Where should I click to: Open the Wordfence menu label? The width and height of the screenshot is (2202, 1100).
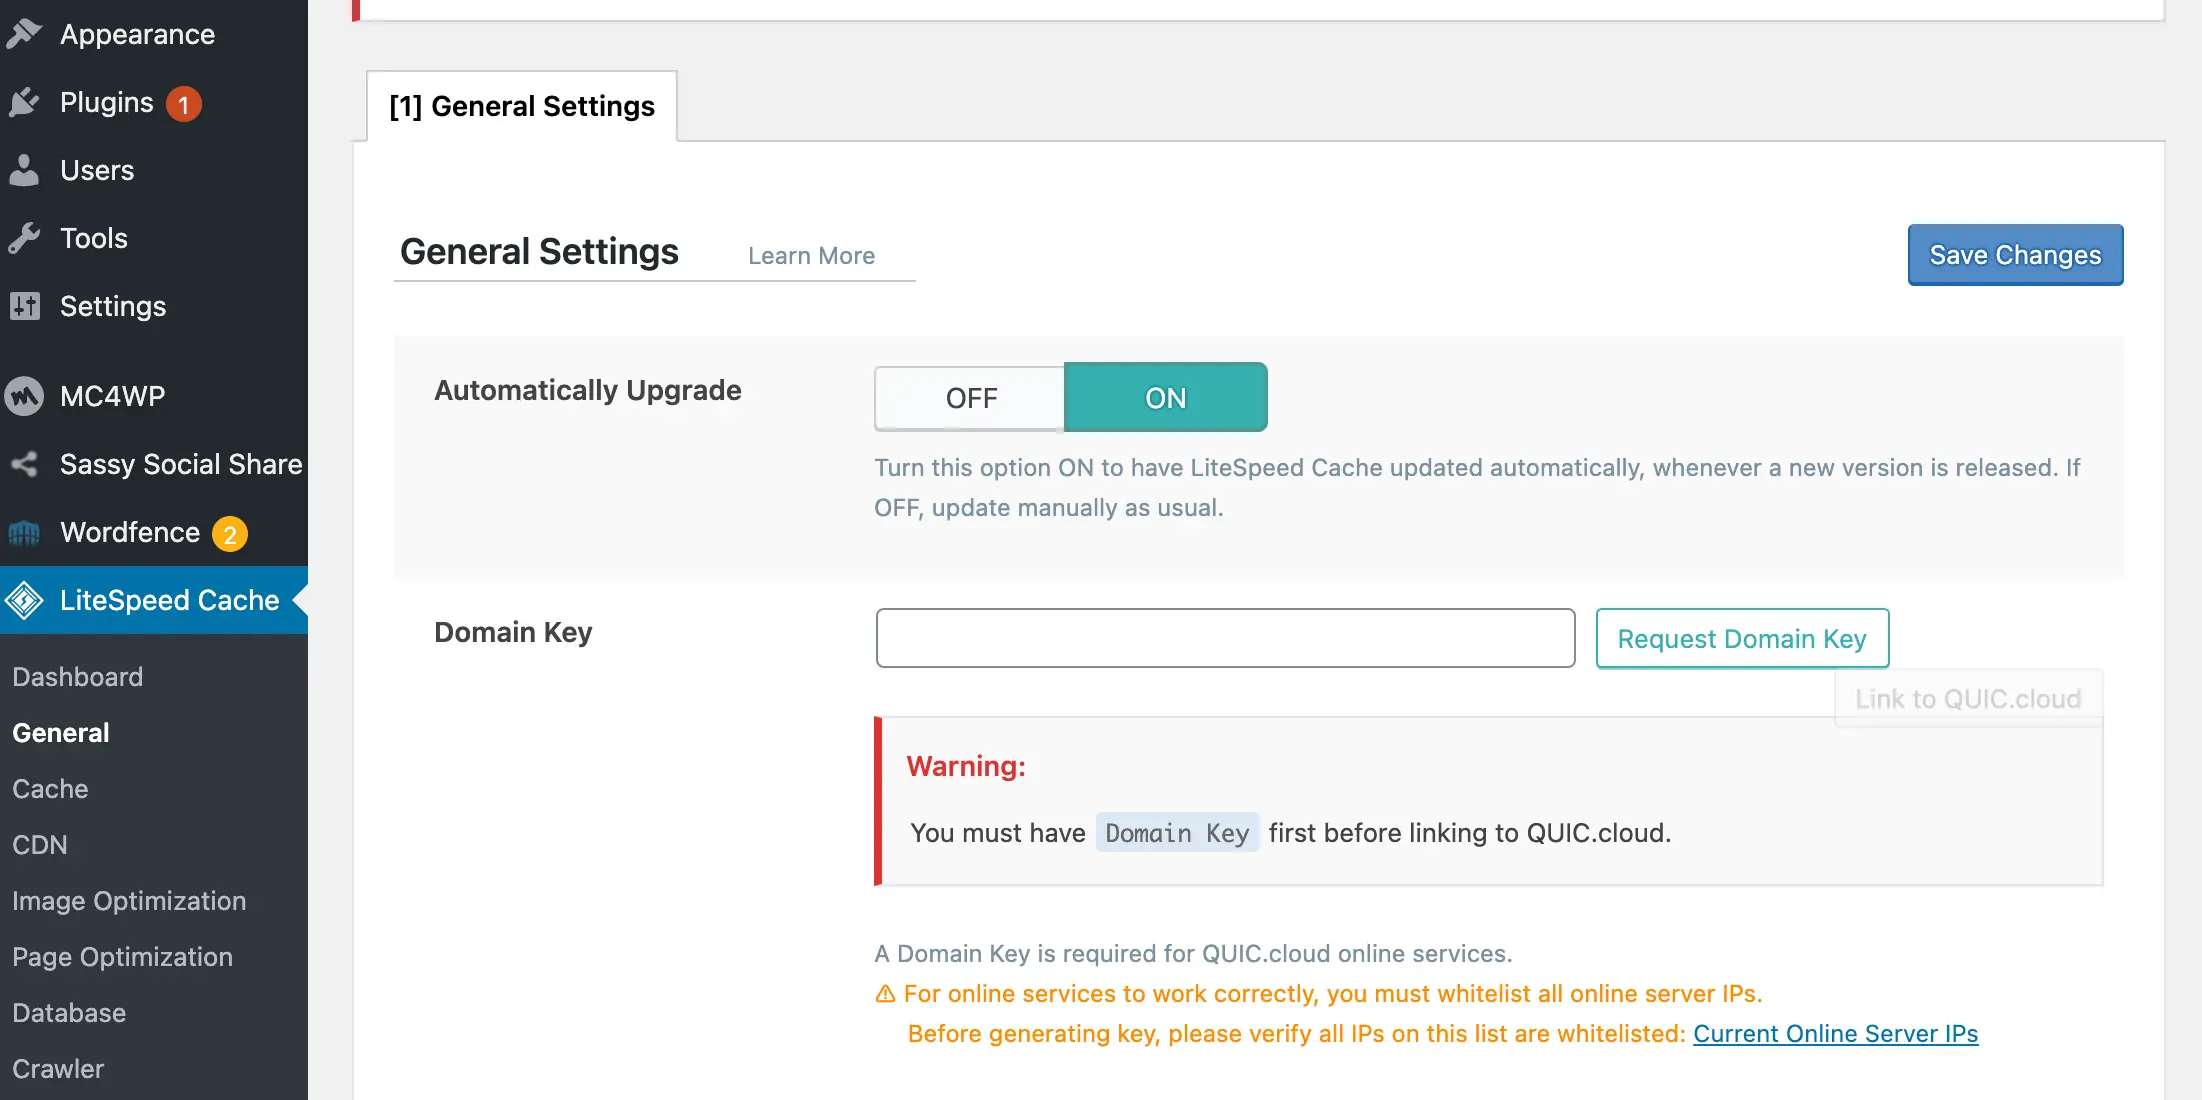click(x=130, y=532)
